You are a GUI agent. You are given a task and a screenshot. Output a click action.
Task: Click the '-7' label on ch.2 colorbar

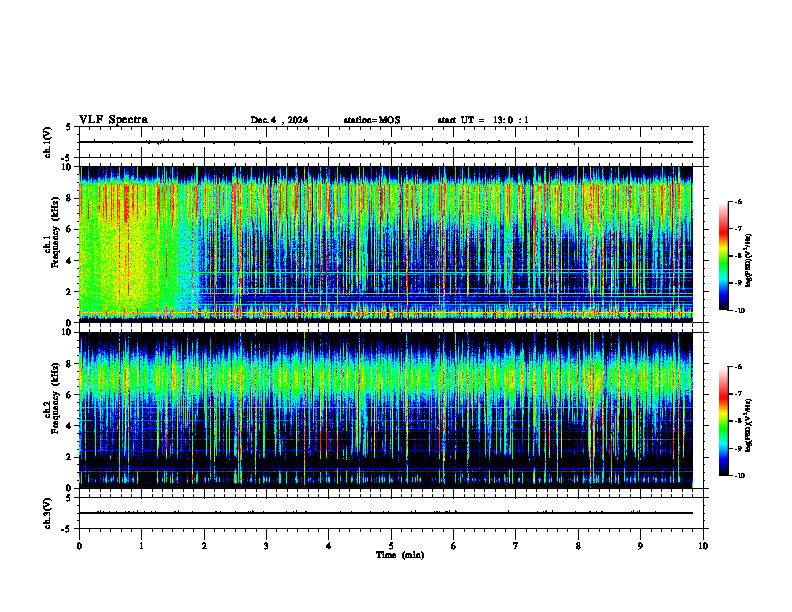point(738,394)
